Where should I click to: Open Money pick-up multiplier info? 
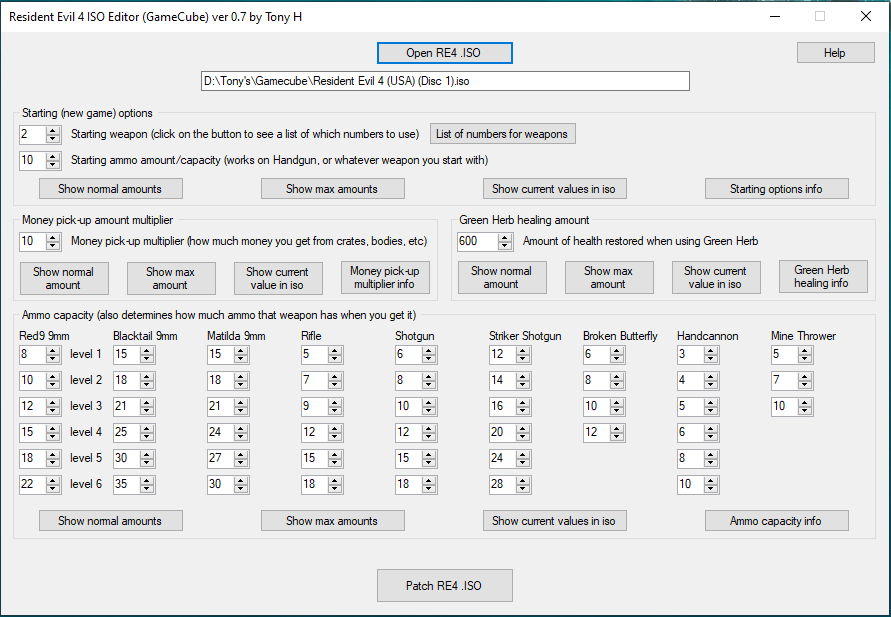(384, 278)
